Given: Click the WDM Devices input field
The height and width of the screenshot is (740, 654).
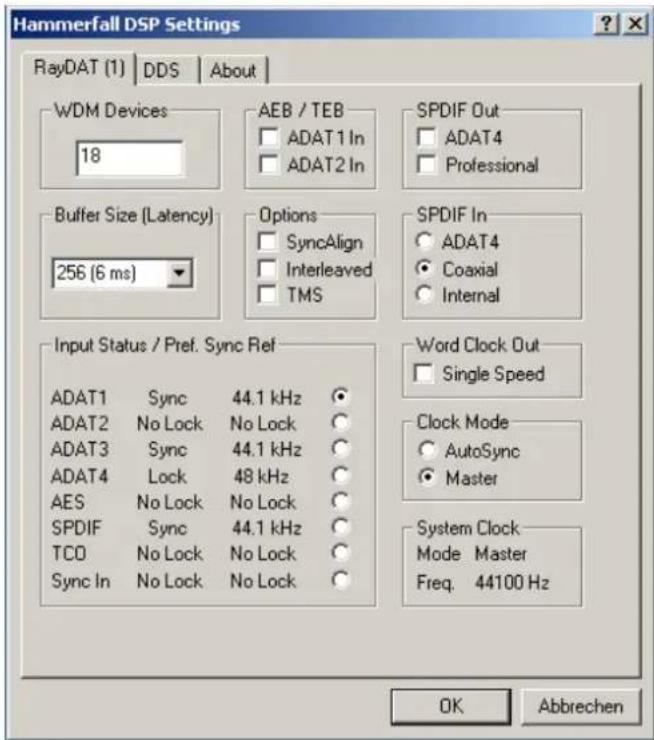Looking at the screenshot, I should (129, 158).
